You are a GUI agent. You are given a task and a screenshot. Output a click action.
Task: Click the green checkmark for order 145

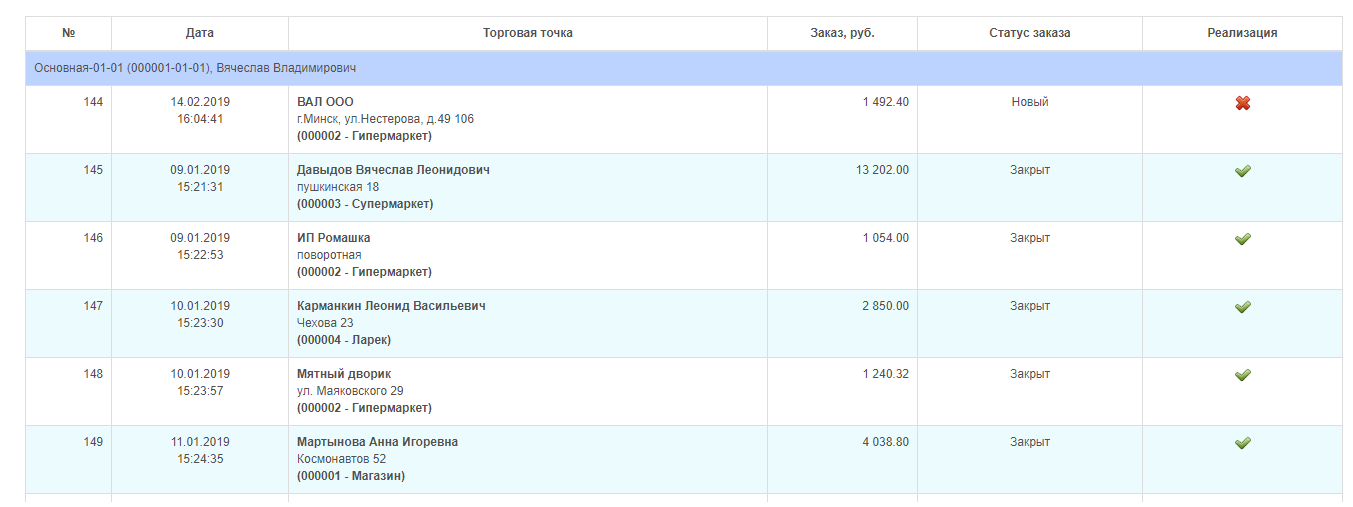pyautogui.click(x=1242, y=171)
